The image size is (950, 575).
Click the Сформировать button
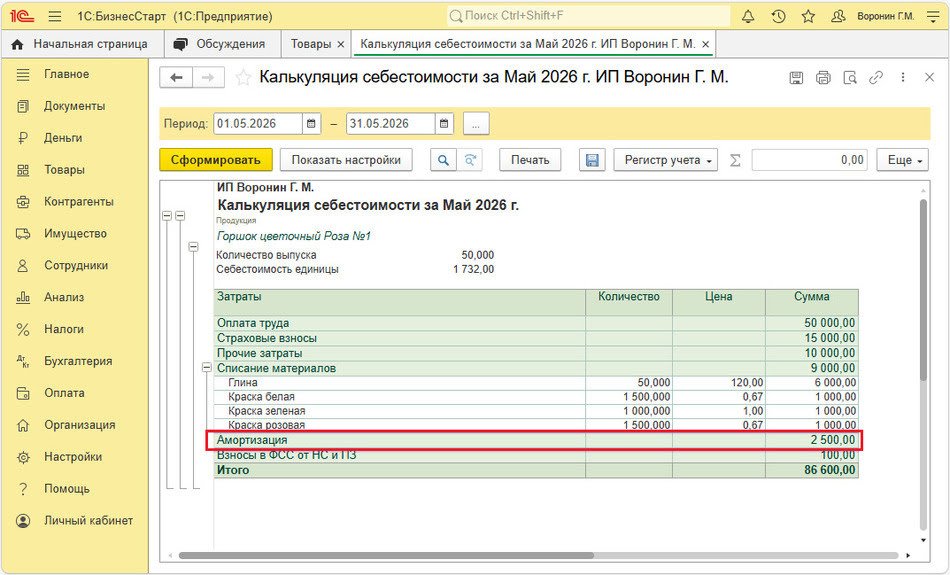[216, 160]
